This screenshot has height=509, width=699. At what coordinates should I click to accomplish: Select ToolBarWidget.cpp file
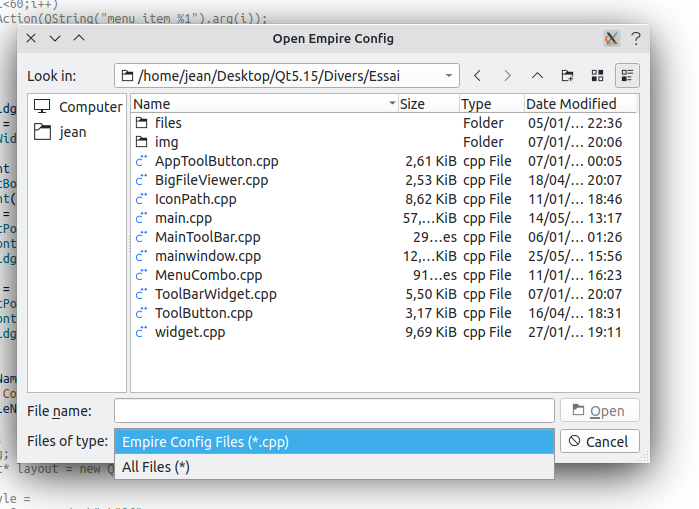(x=216, y=295)
